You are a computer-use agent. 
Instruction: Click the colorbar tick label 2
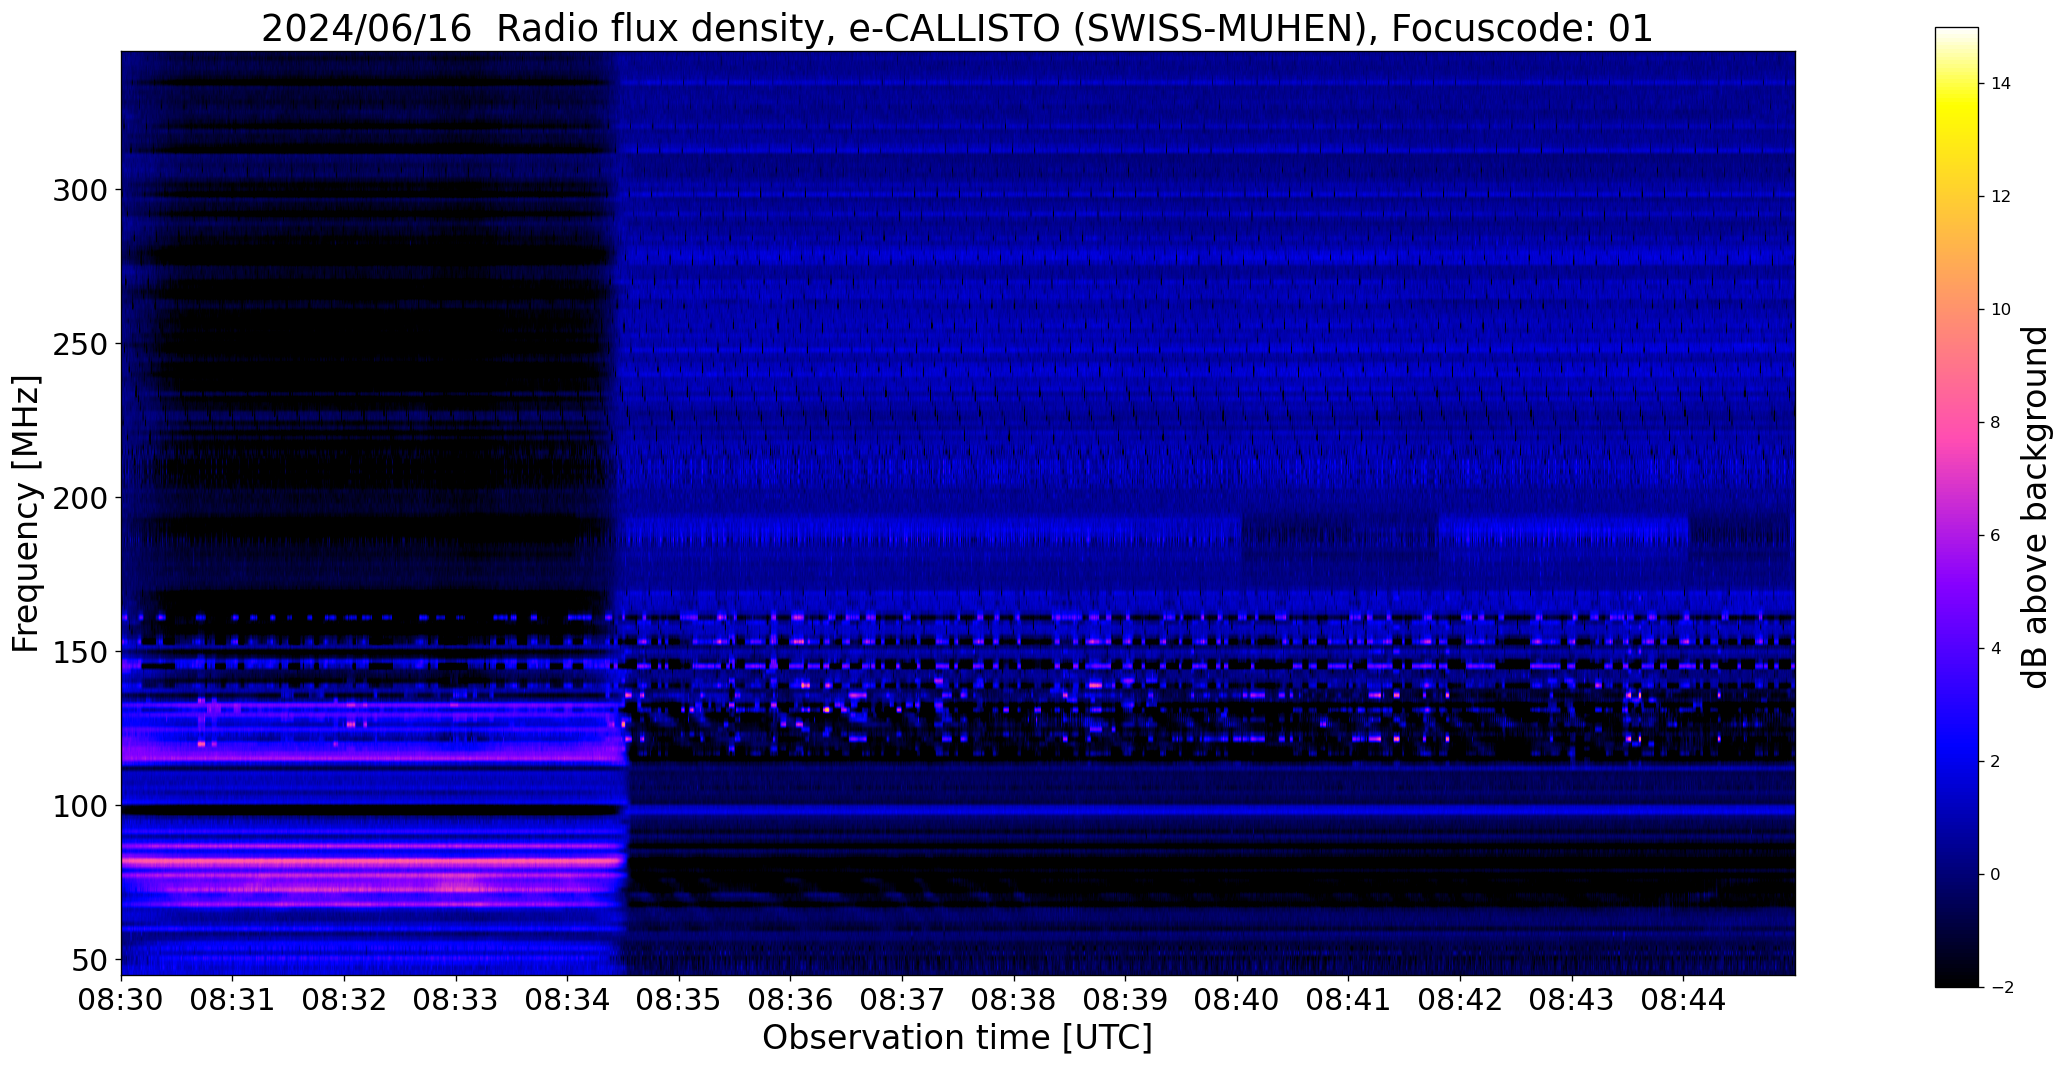(1995, 762)
